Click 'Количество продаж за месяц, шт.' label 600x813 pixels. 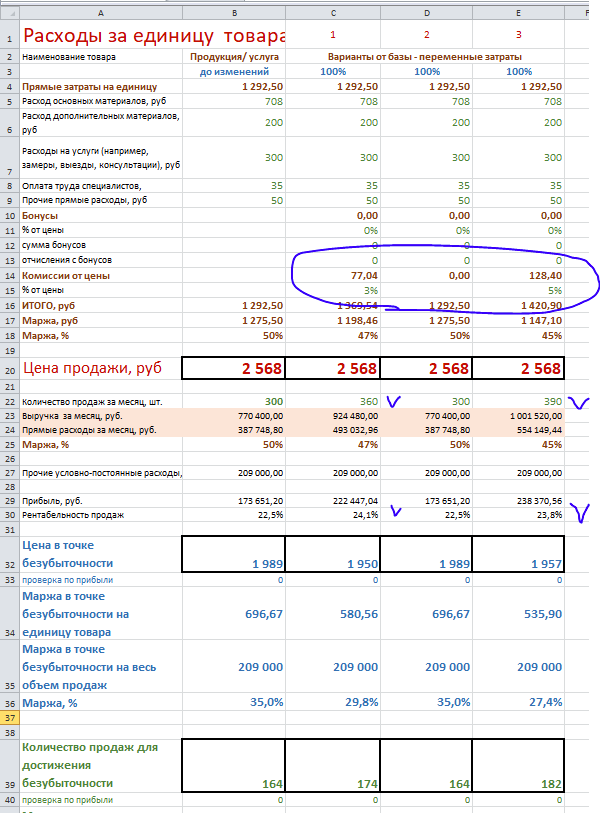(92, 402)
